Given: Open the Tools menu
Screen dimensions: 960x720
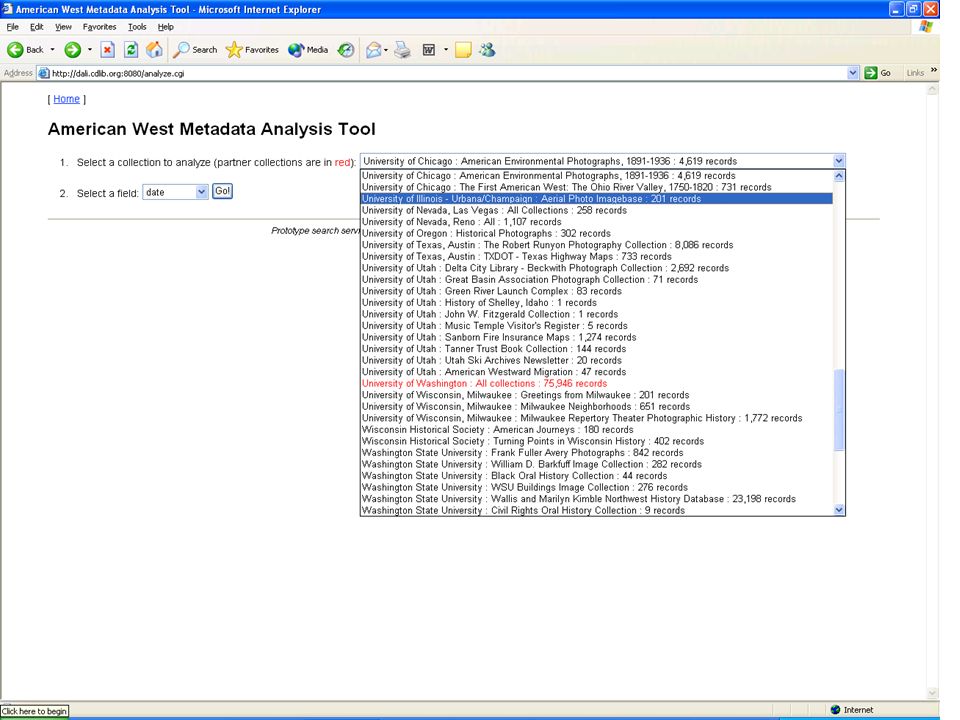Looking at the screenshot, I should [137, 27].
